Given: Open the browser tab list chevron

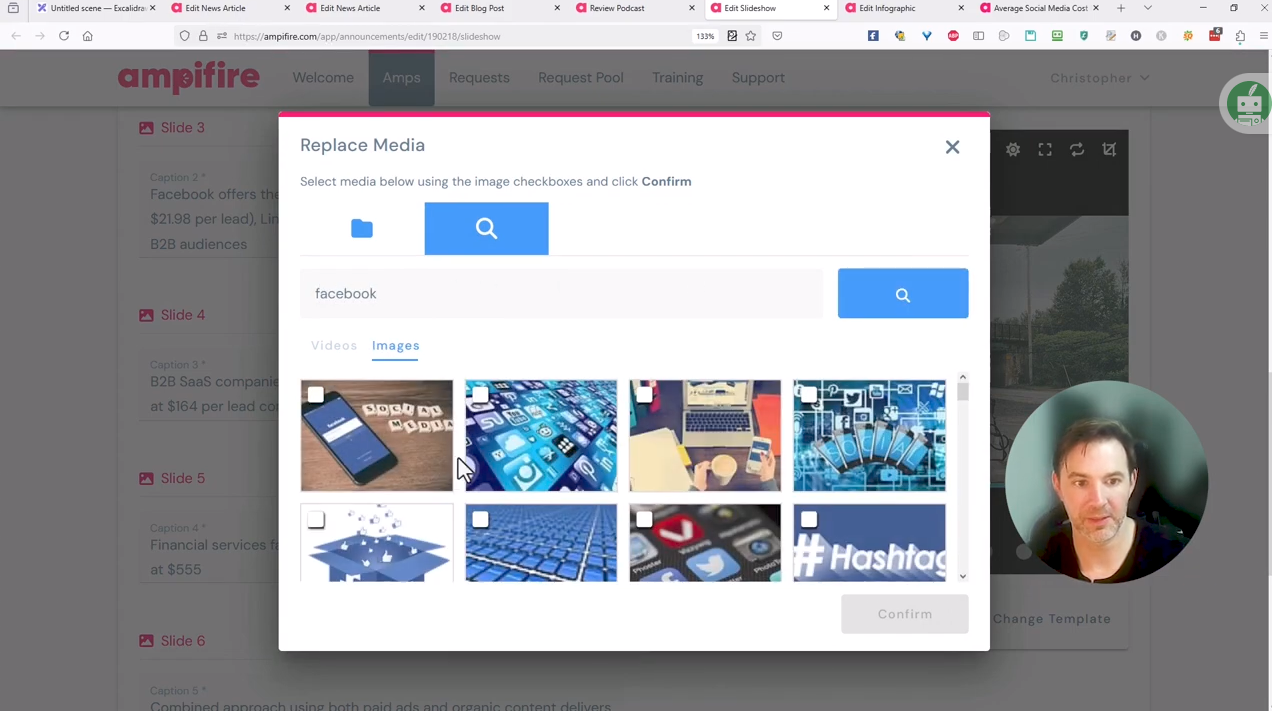Looking at the screenshot, I should coord(1148,8).
